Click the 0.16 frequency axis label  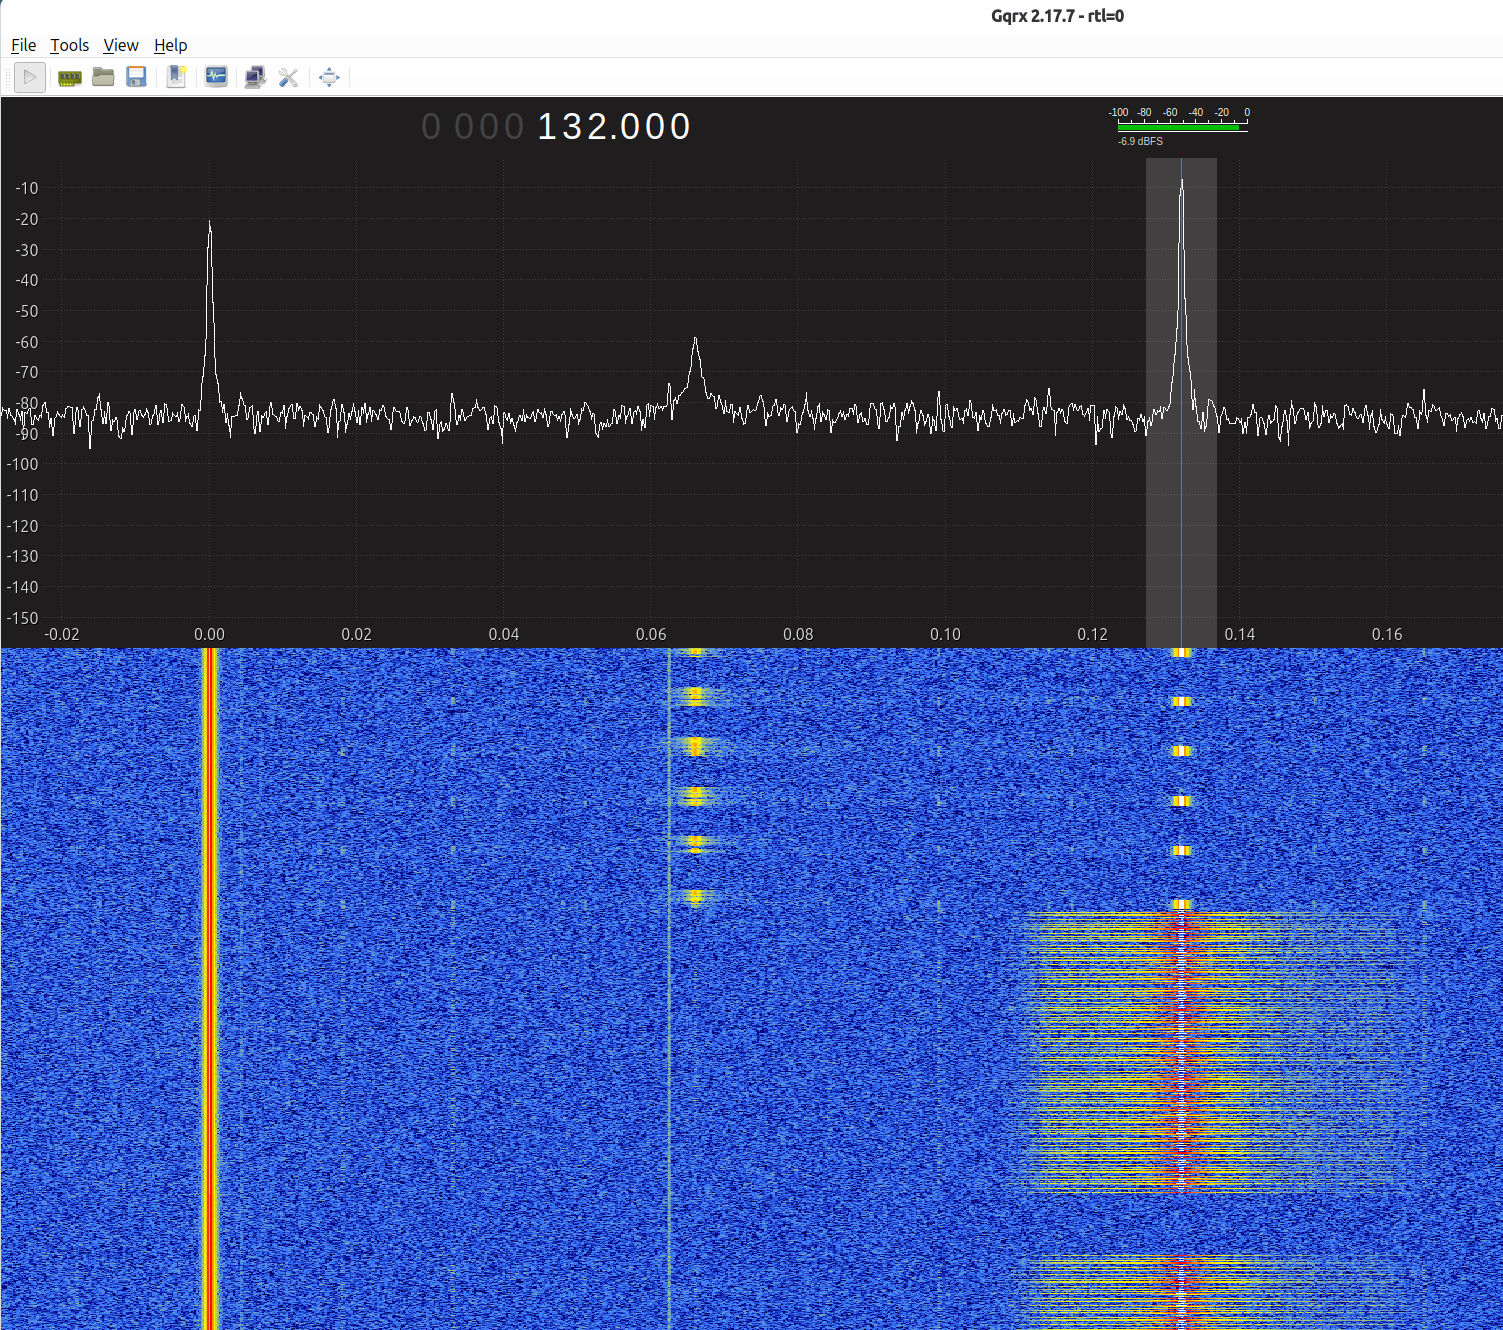[x=1387, y=634]
